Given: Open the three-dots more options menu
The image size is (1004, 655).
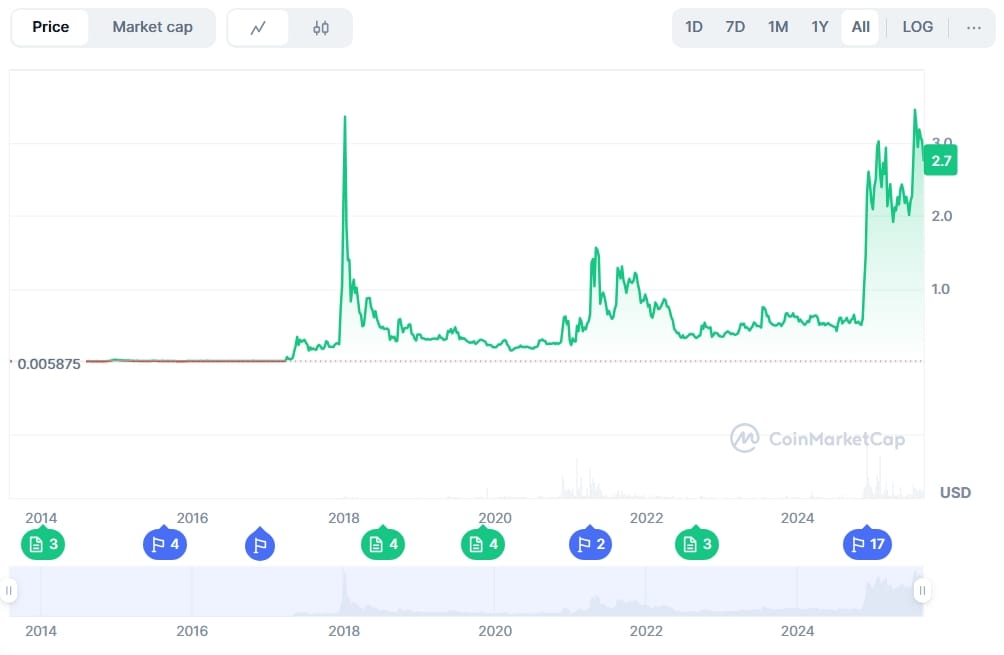Looking at the screenshot, I should coord(973,27).
